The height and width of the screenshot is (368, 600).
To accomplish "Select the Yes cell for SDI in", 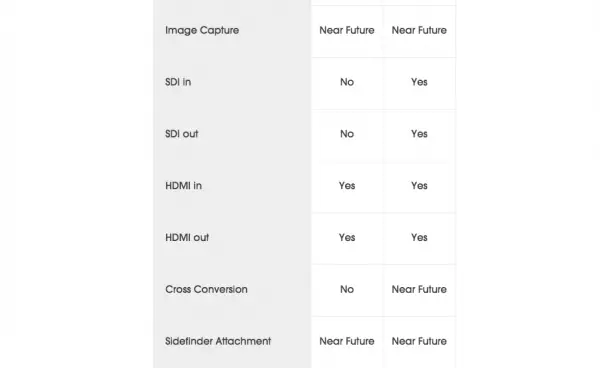I will [419, 82].
